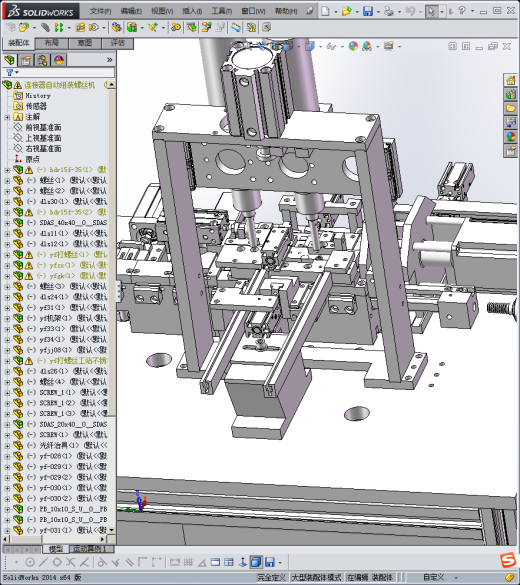The height and width of the screenshot is (585, 520).
Task: Open the 文件(F) menu
Action: click(x=100, y=11)
